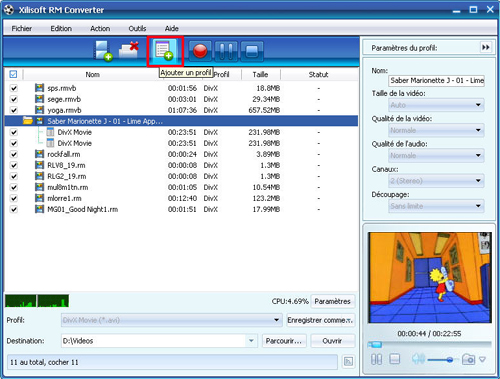Uncheck the sege.rmvb checkbox

[x=14, y=99]
